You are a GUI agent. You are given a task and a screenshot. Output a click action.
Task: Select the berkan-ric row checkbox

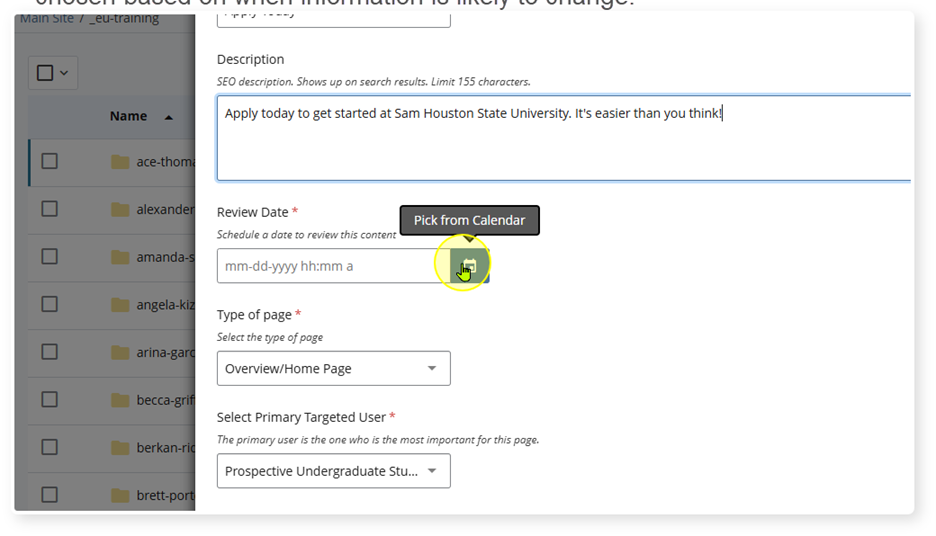coord(50,448)
